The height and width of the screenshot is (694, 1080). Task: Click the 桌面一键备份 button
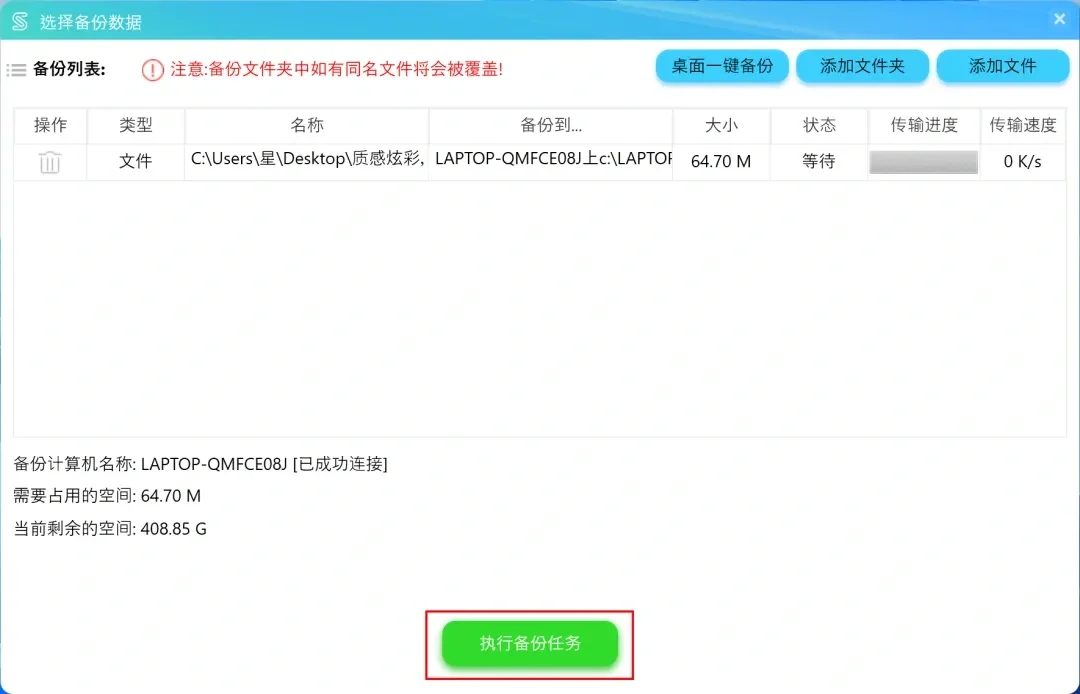[x=722, y=66]
